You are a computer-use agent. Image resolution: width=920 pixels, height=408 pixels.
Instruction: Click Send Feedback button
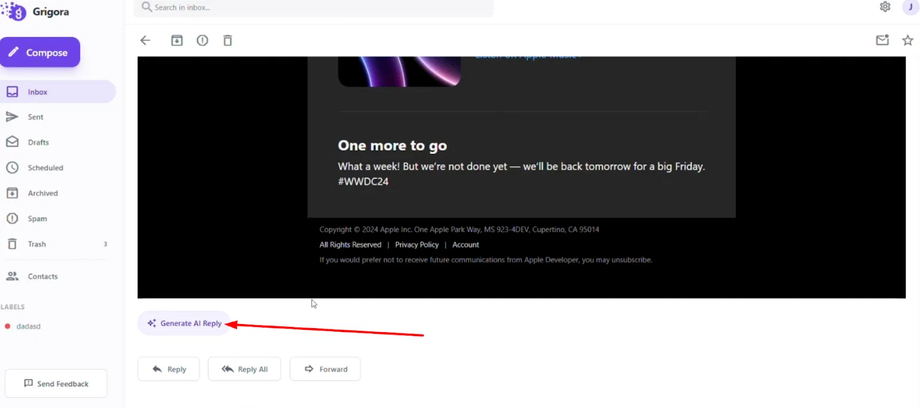click(56, 383)
